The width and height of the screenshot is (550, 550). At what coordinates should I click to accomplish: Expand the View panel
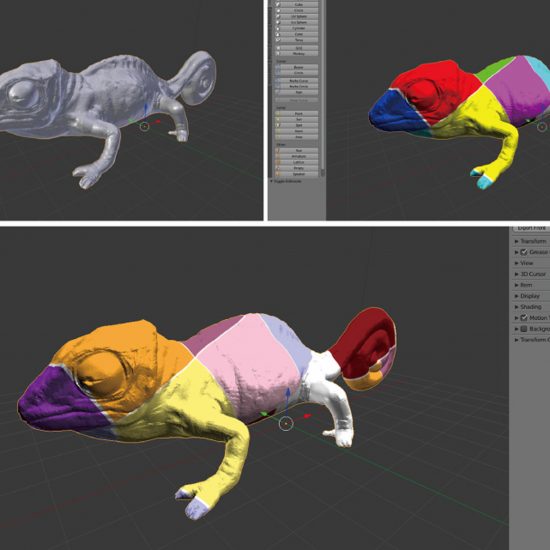524,263
